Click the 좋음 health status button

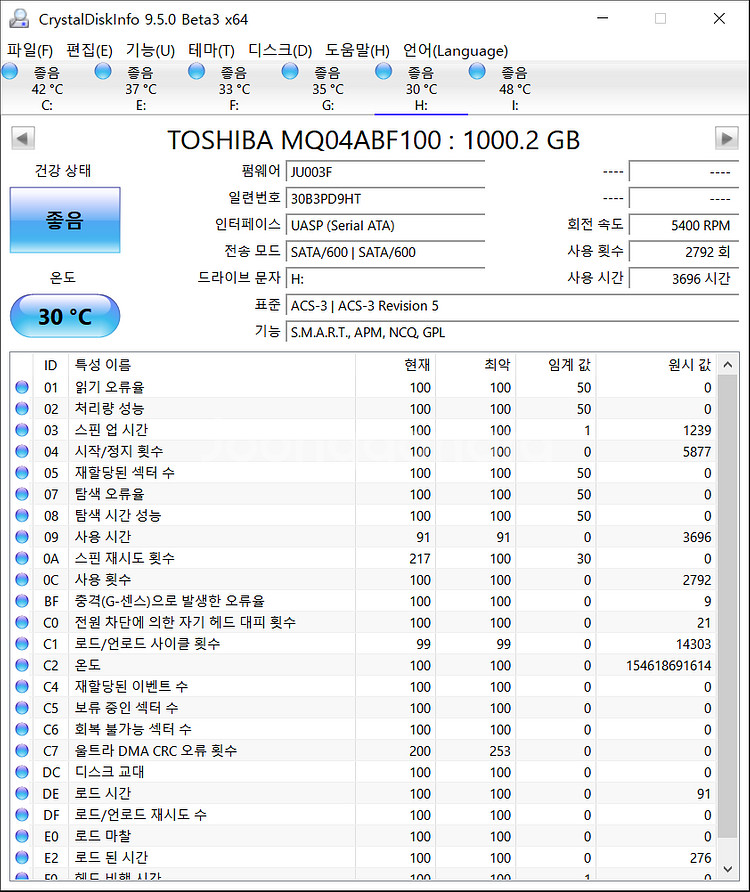(65, 220)
